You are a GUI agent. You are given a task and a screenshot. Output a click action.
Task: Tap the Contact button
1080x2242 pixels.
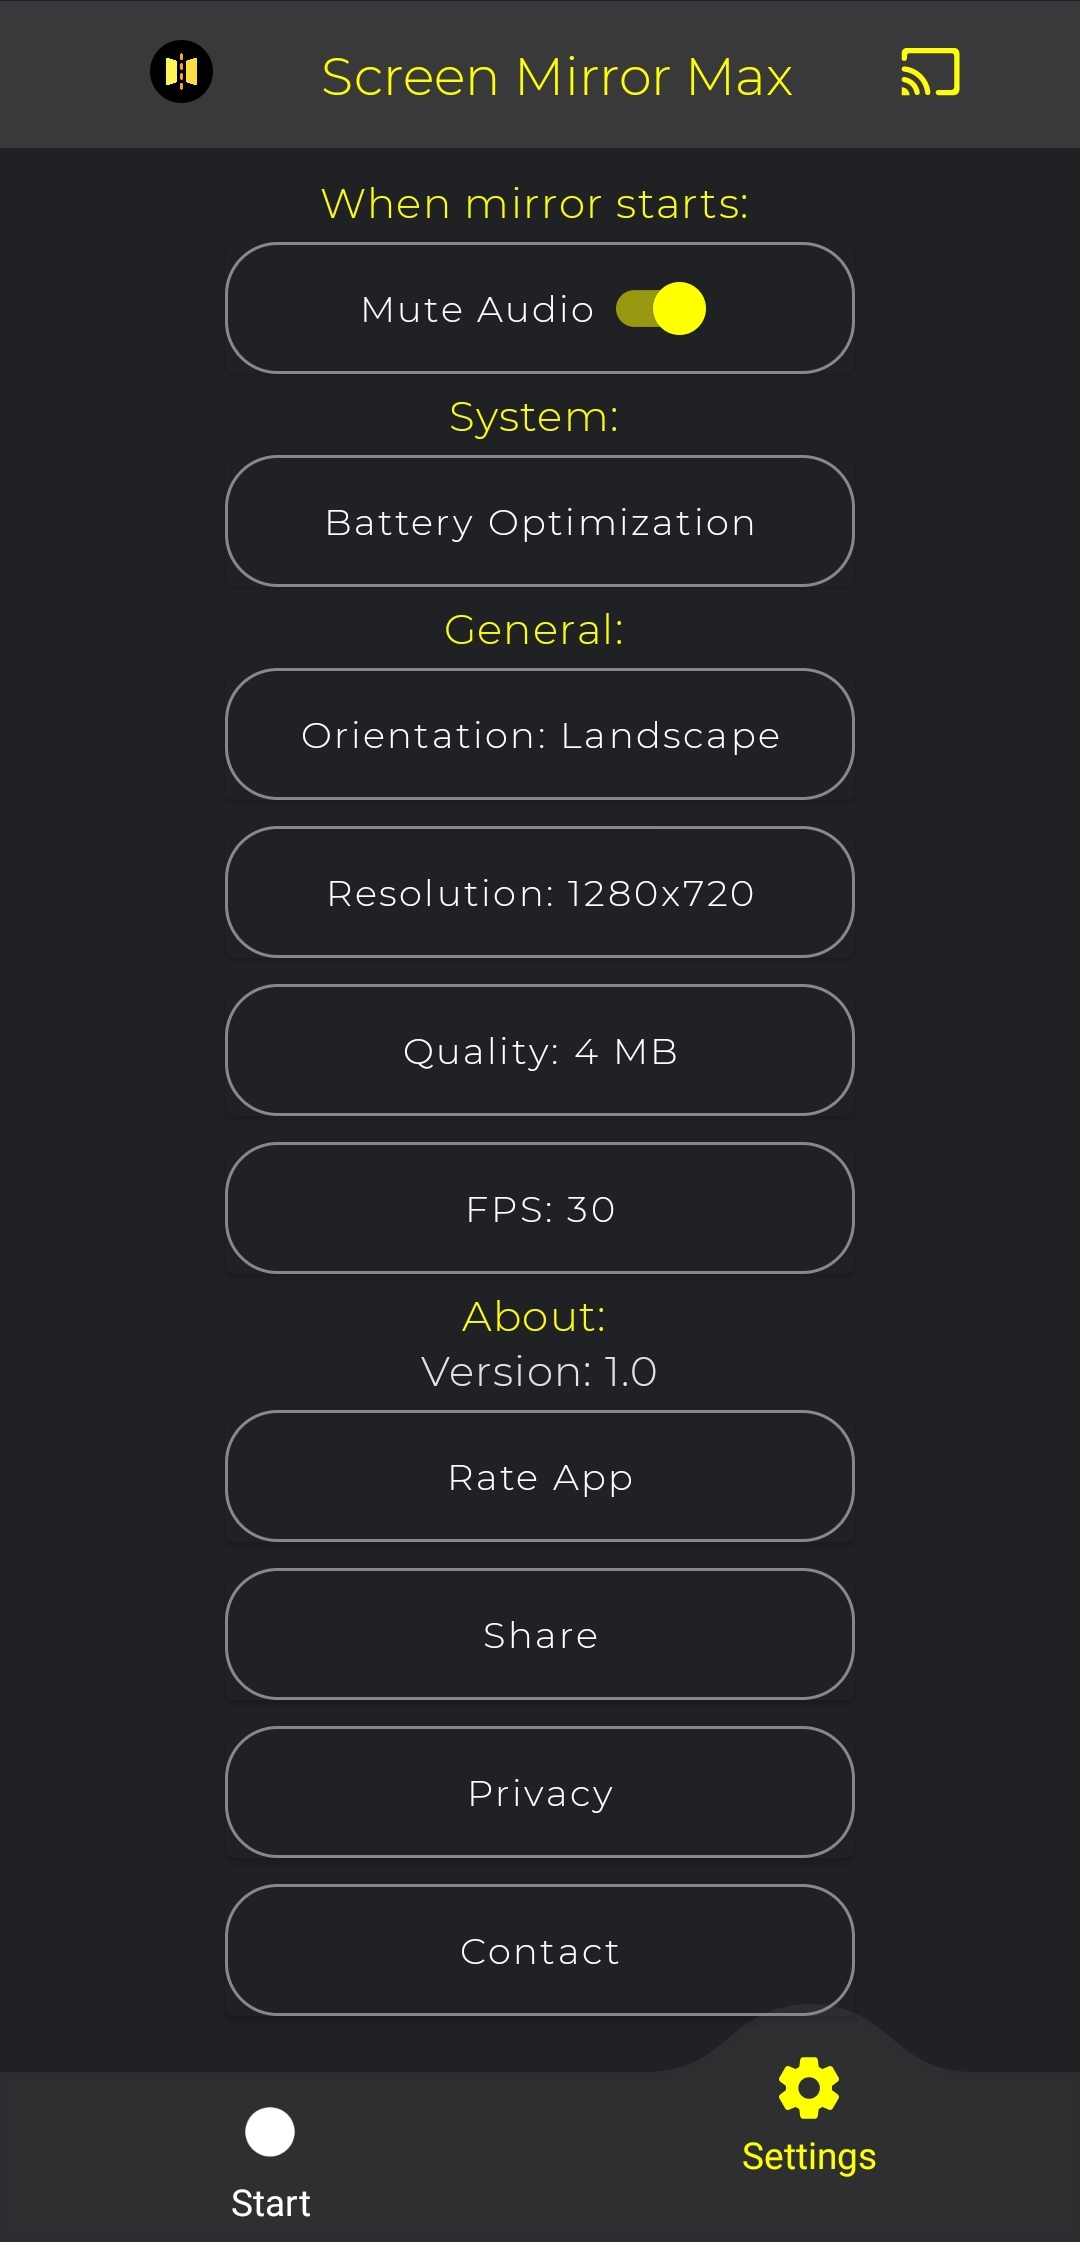coord(540,1951)
